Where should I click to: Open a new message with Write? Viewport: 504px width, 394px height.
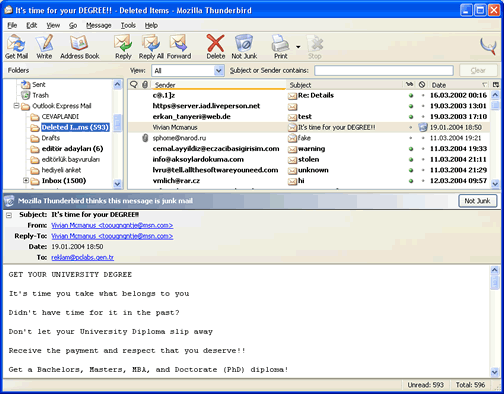(44, 47)
